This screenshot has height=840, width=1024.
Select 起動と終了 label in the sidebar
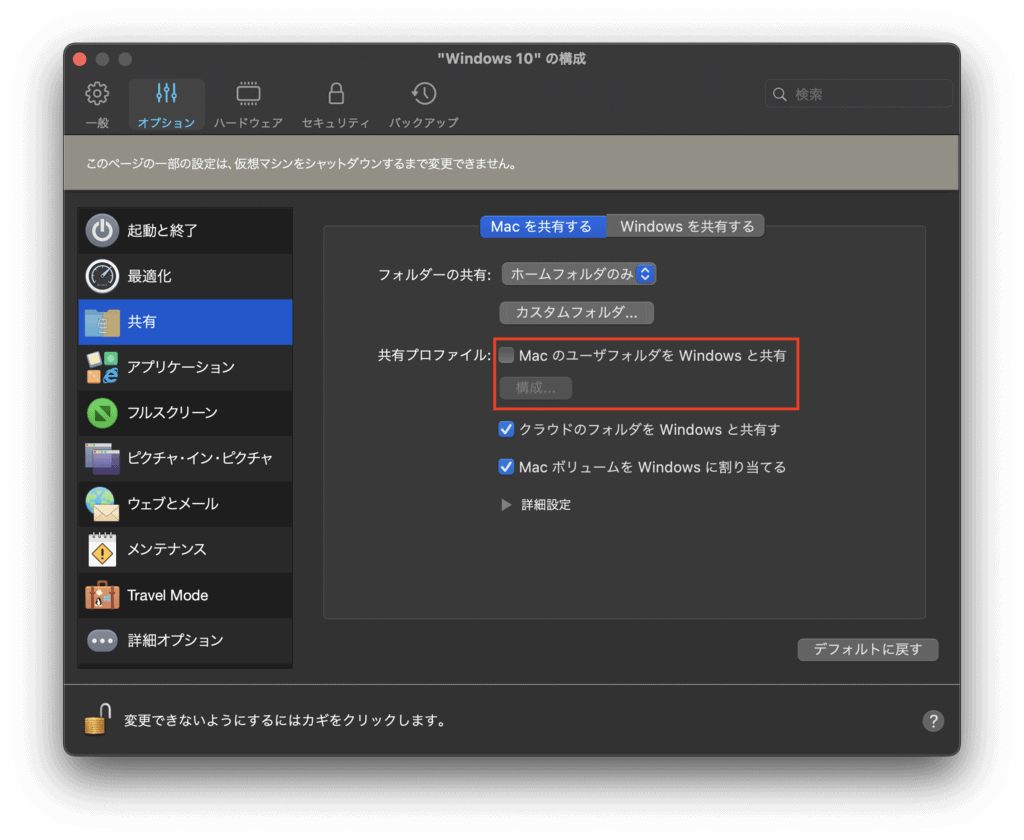(x=162, y=231)
